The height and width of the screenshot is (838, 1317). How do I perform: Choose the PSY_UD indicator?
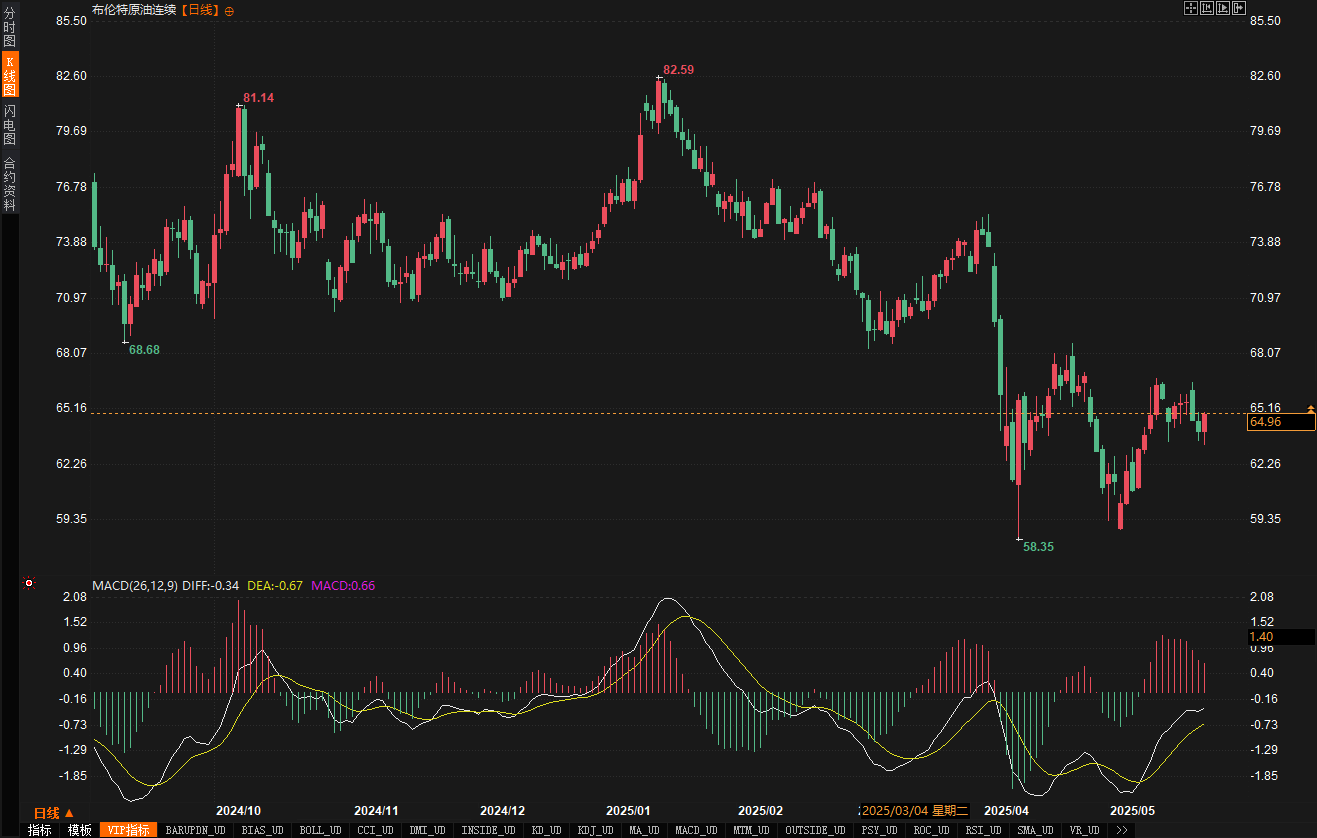coord(878,830)
